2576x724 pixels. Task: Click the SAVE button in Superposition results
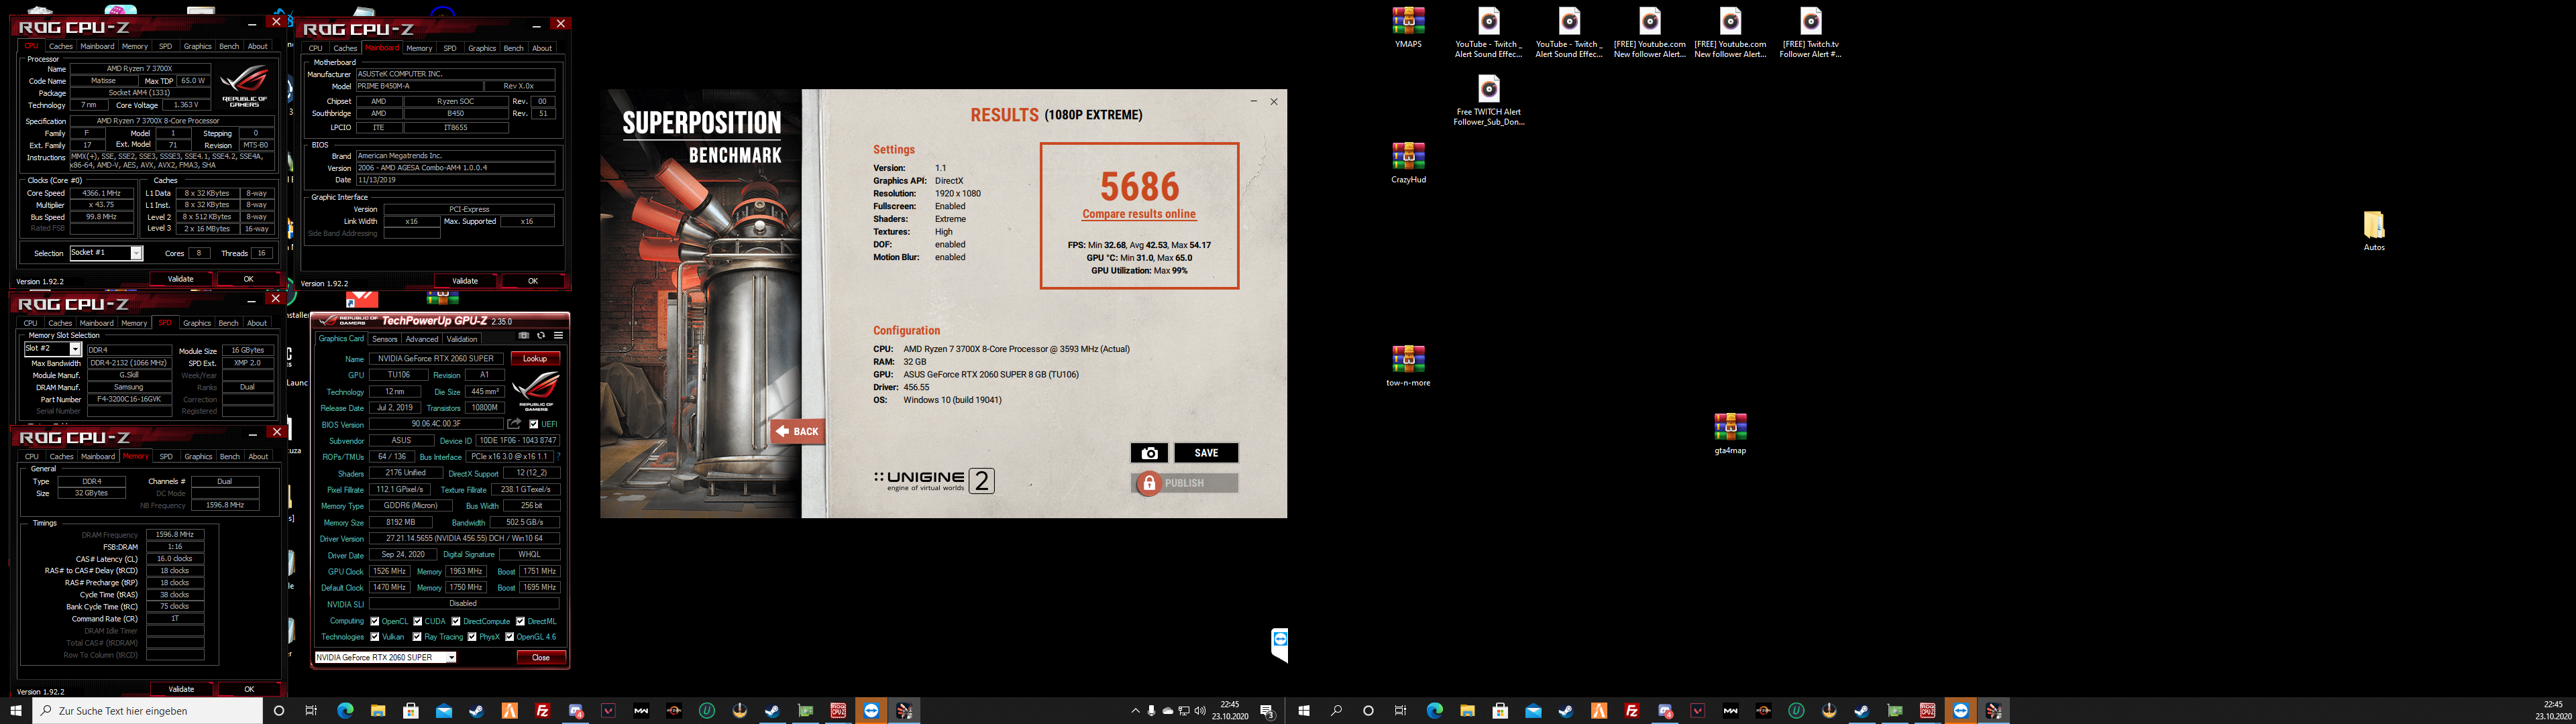pyautogui.click(x=1206, y=453)
